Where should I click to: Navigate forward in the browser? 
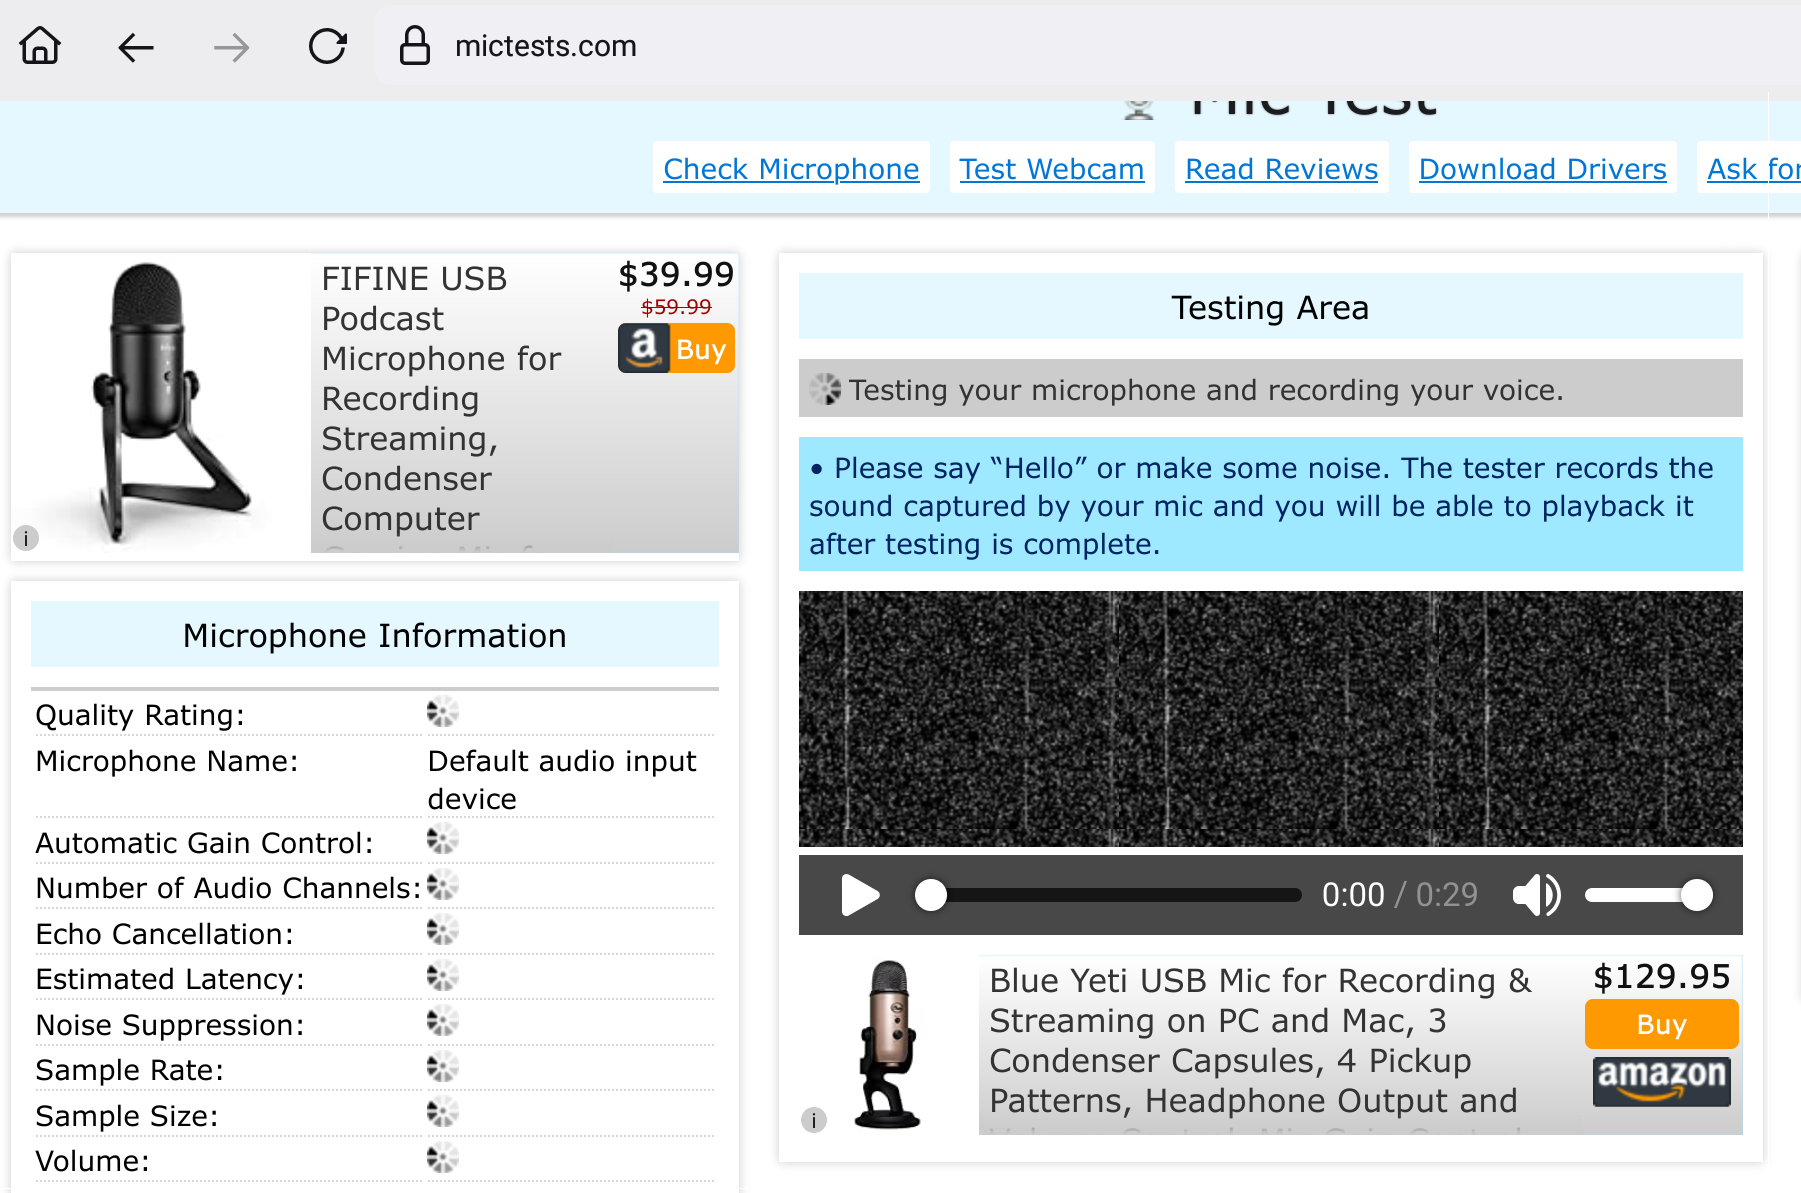(x=231, y=47)
